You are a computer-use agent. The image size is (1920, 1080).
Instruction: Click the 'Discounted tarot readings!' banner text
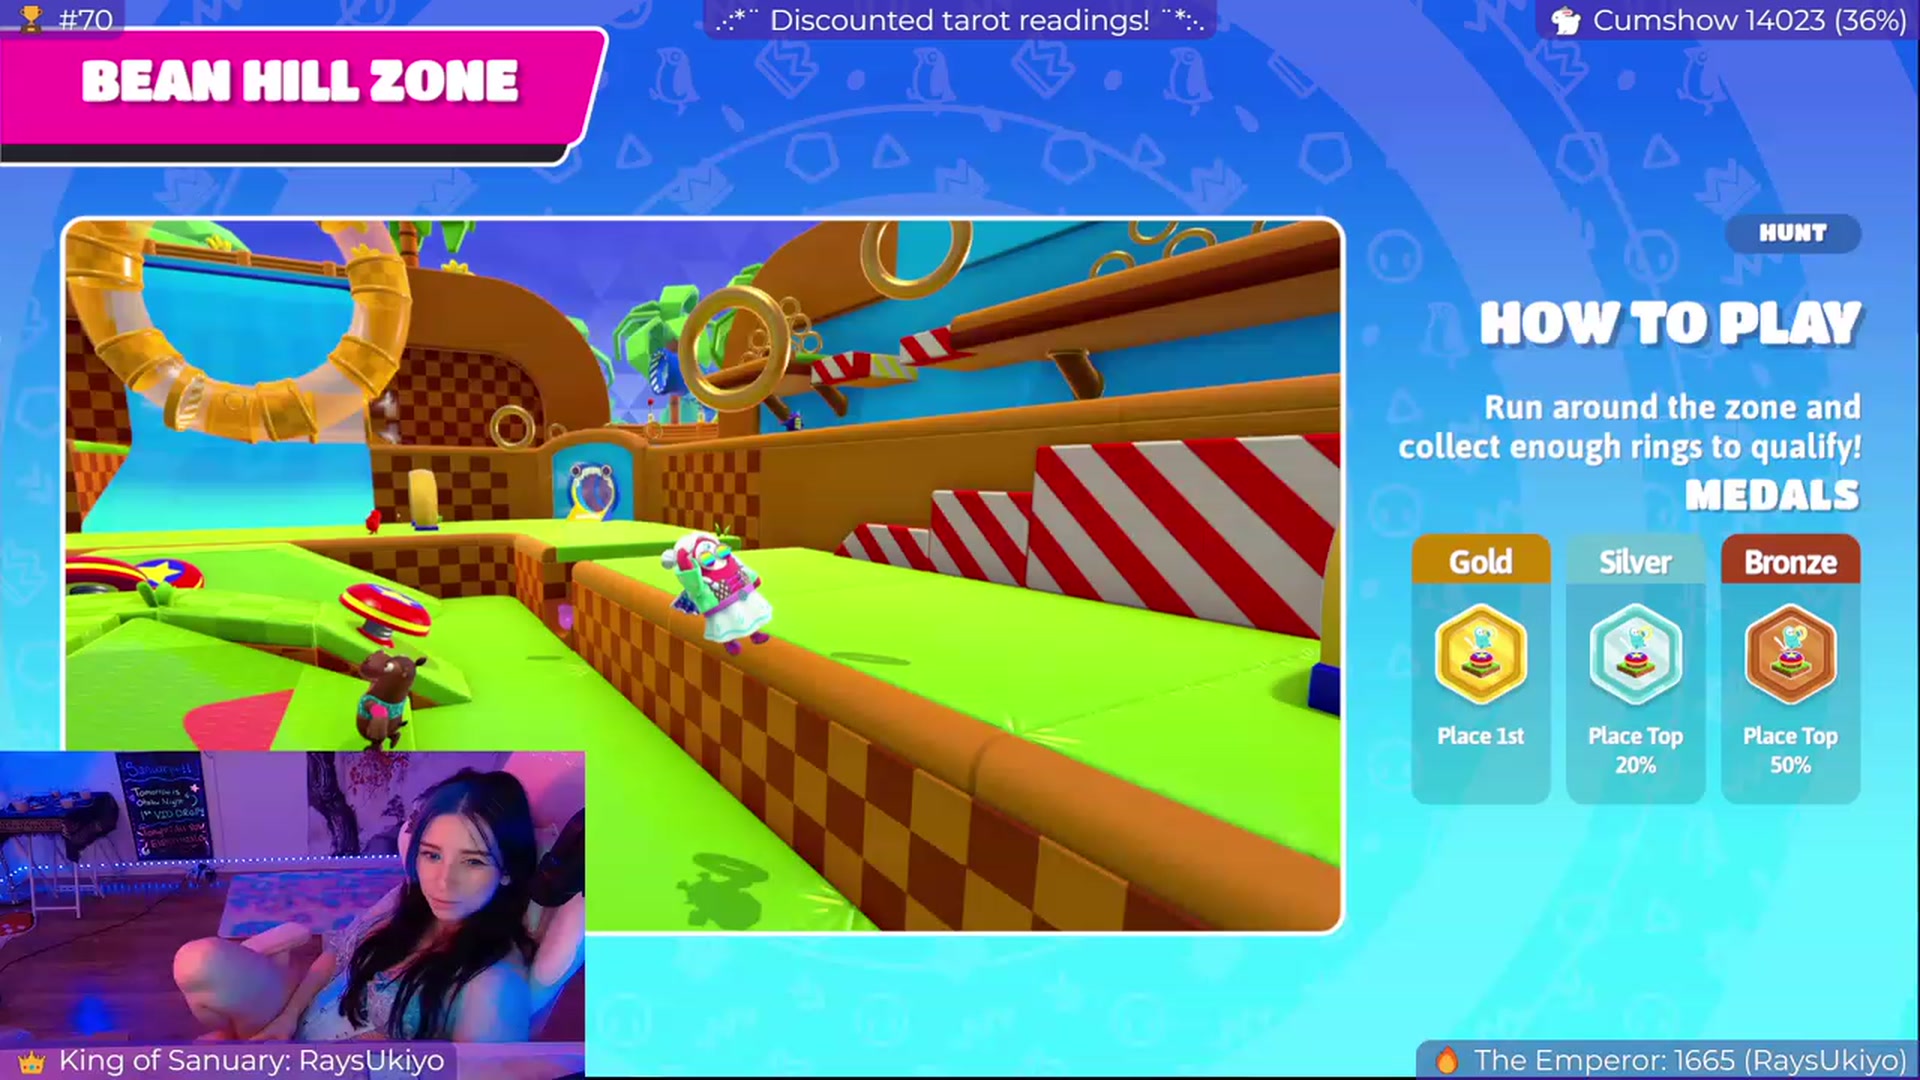[960, 20]
